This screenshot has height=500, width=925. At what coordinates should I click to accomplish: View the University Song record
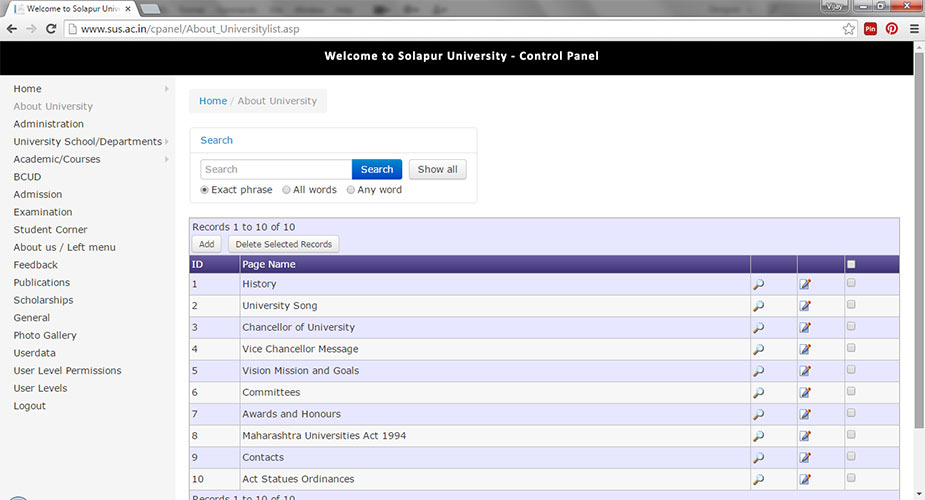pos(759,306)
